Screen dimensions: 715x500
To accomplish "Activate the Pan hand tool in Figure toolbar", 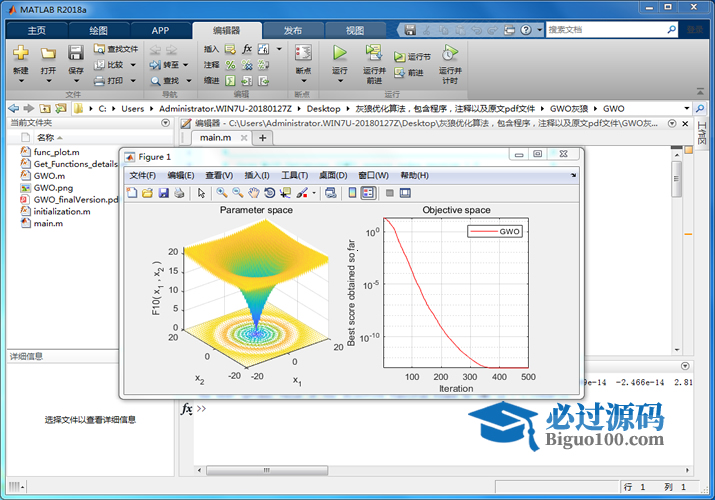I will 254,193.
